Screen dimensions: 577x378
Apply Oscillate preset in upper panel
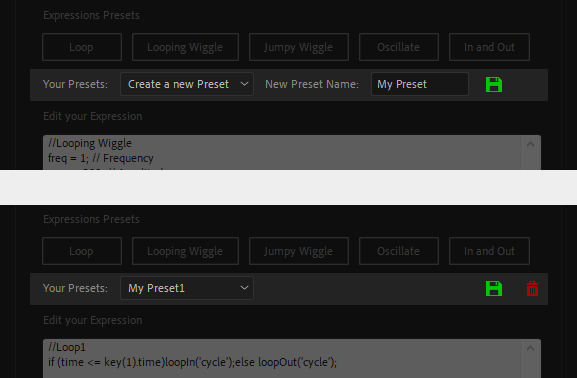pos(399,47)
